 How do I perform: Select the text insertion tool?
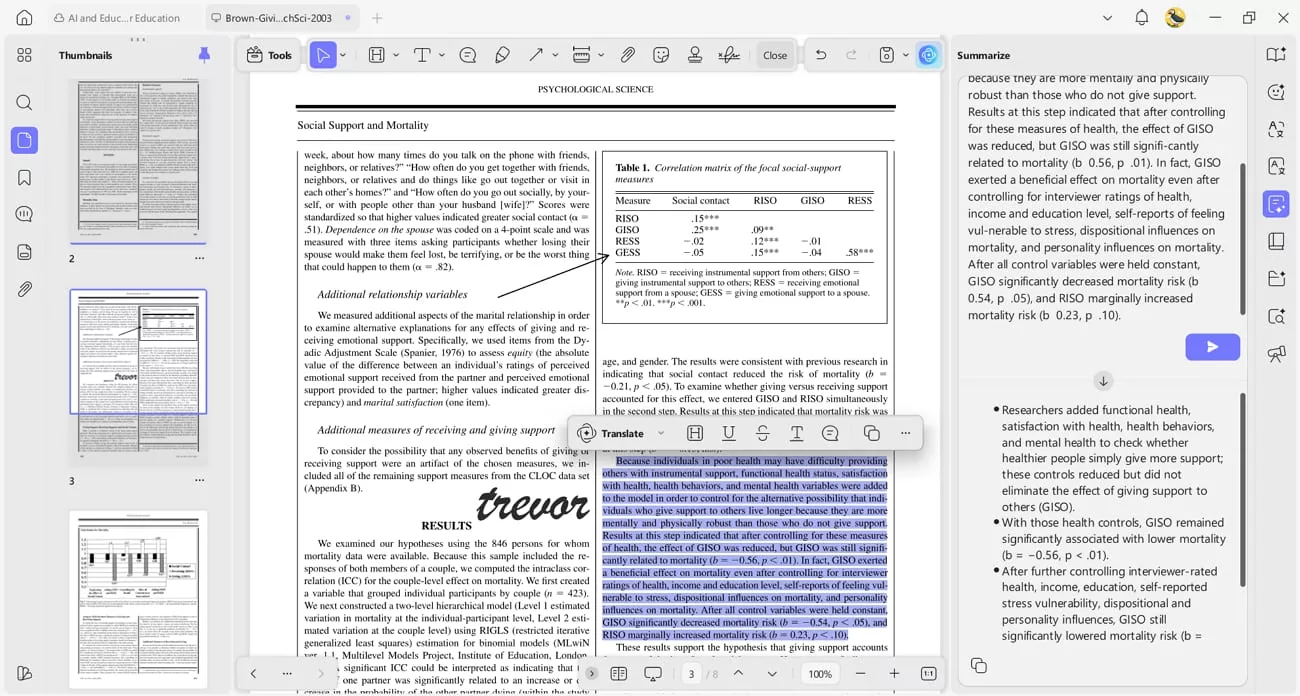click(x=421, y=55)
